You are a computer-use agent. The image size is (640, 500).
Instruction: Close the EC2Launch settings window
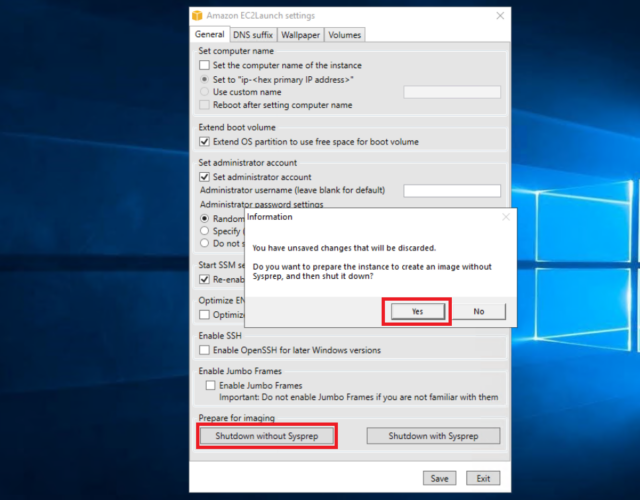point(500,16)
